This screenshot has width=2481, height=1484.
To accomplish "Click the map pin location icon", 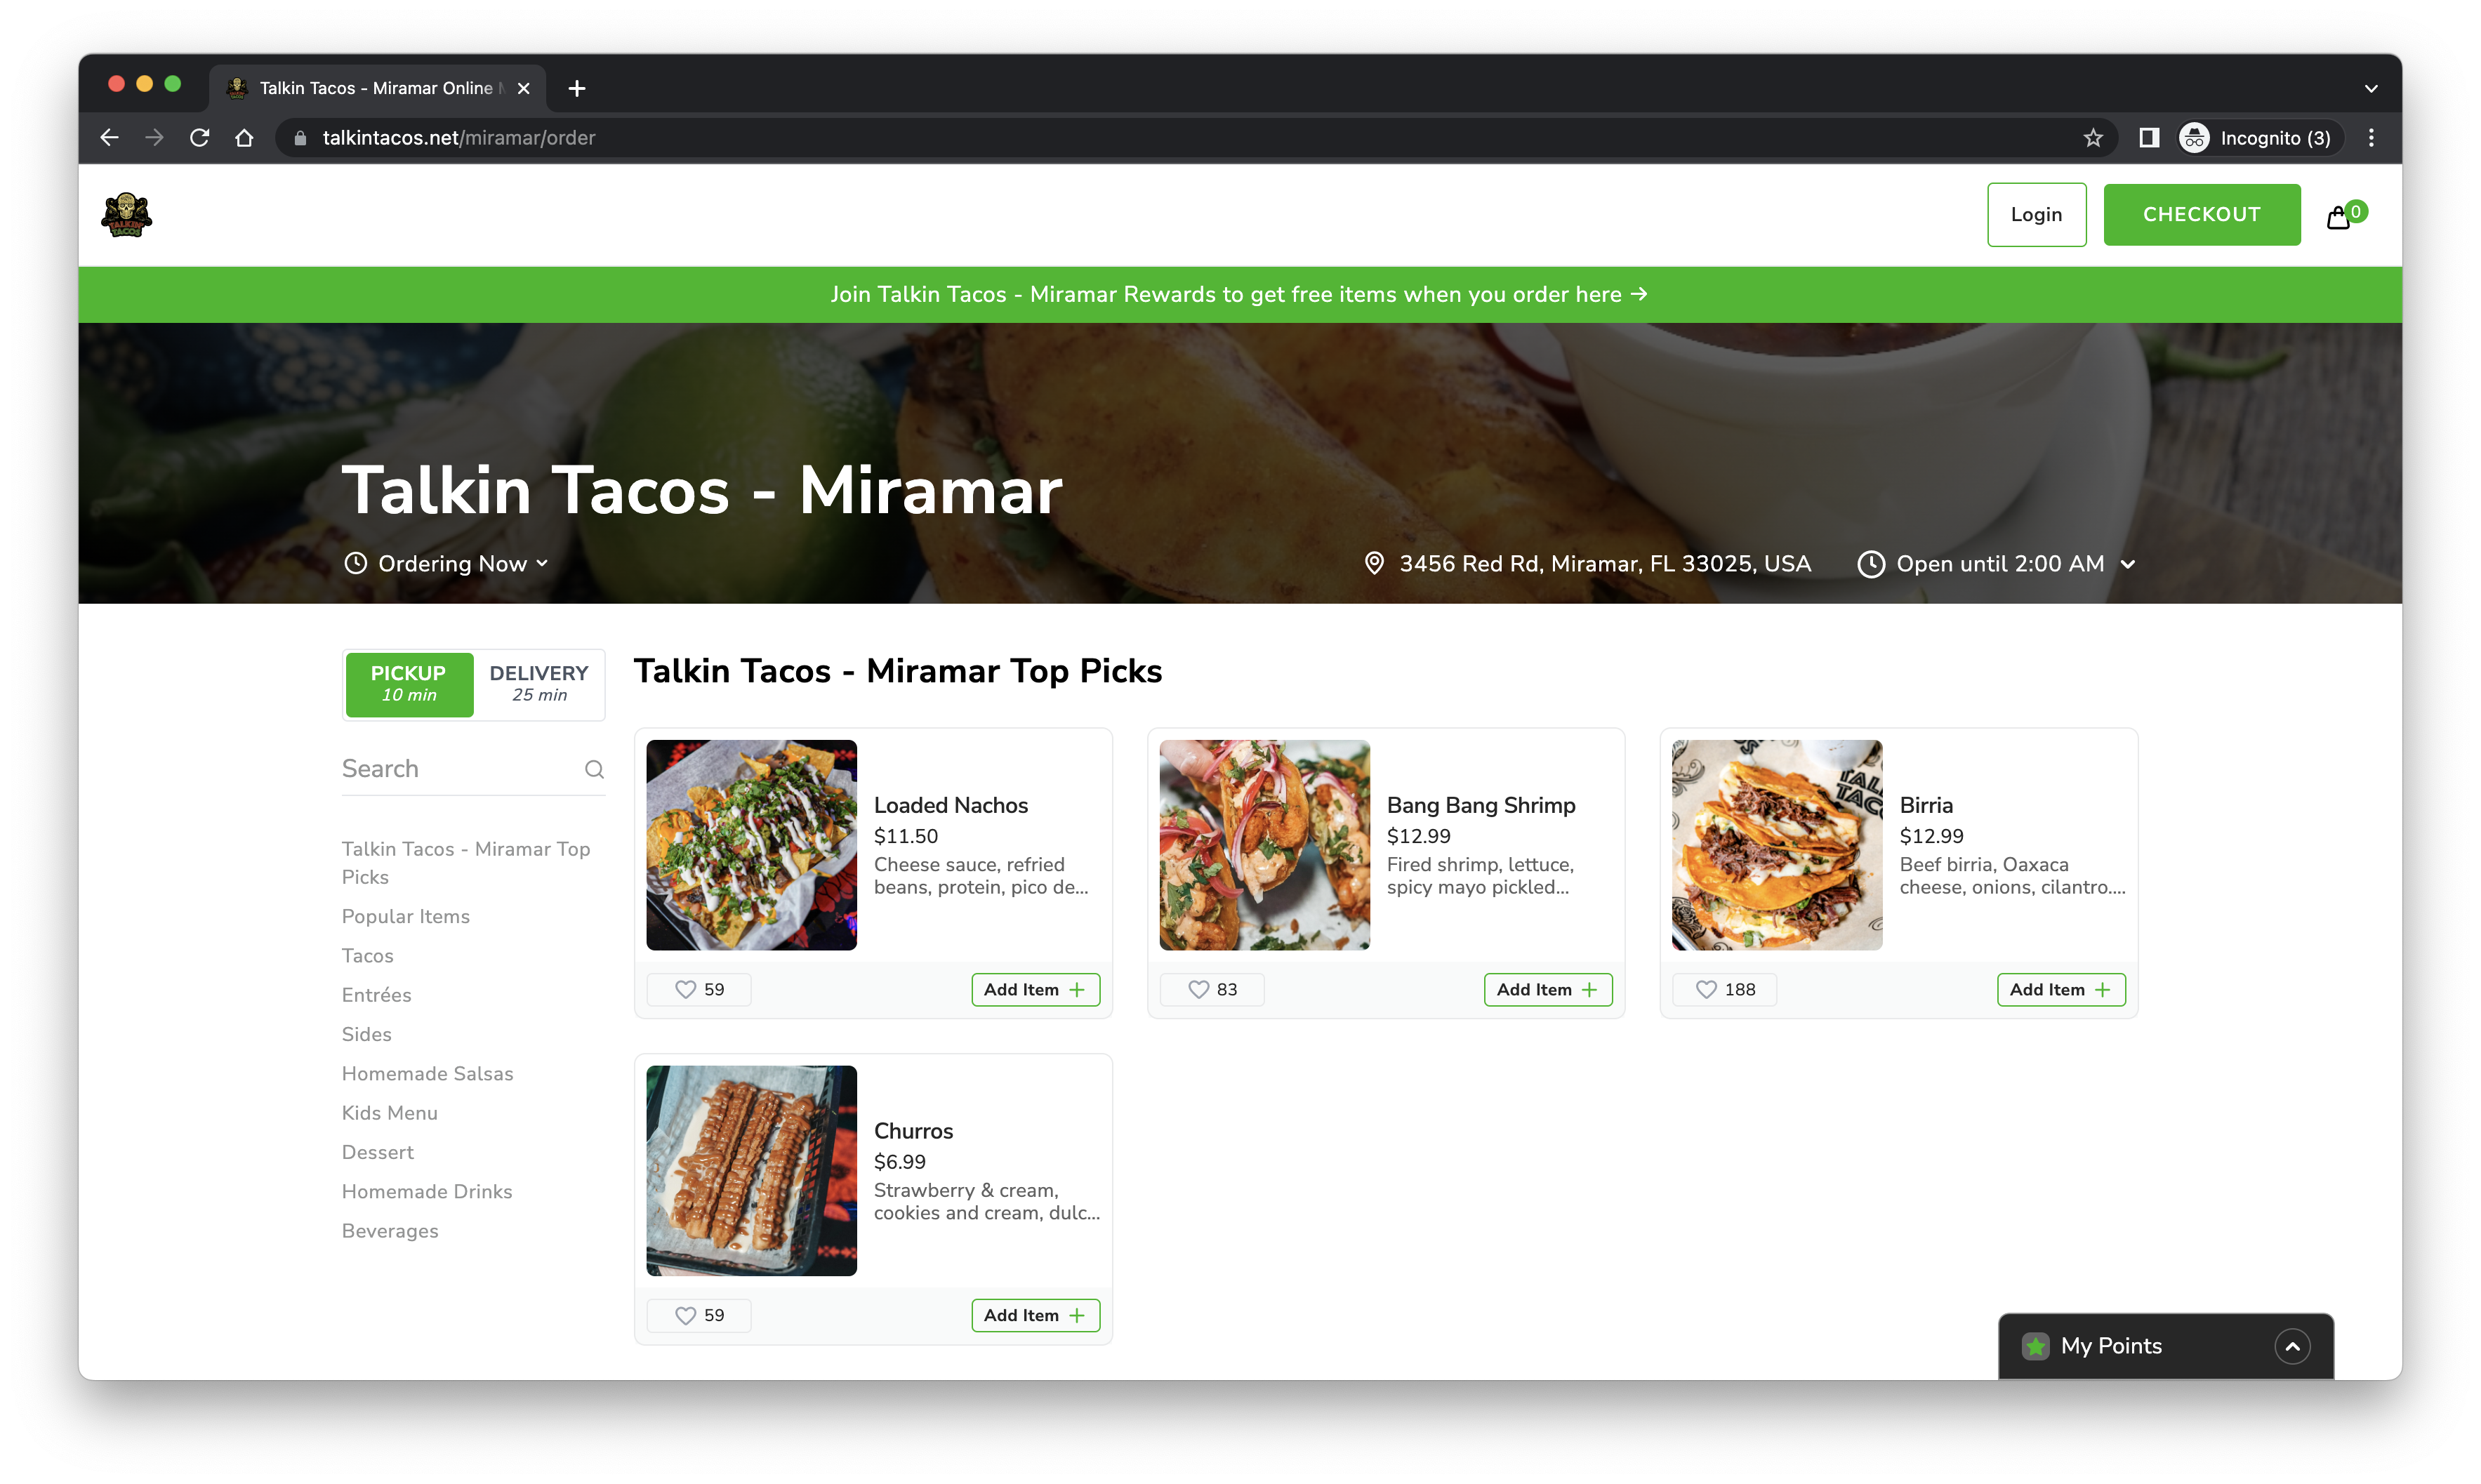I will click(x=1375, y=563).
